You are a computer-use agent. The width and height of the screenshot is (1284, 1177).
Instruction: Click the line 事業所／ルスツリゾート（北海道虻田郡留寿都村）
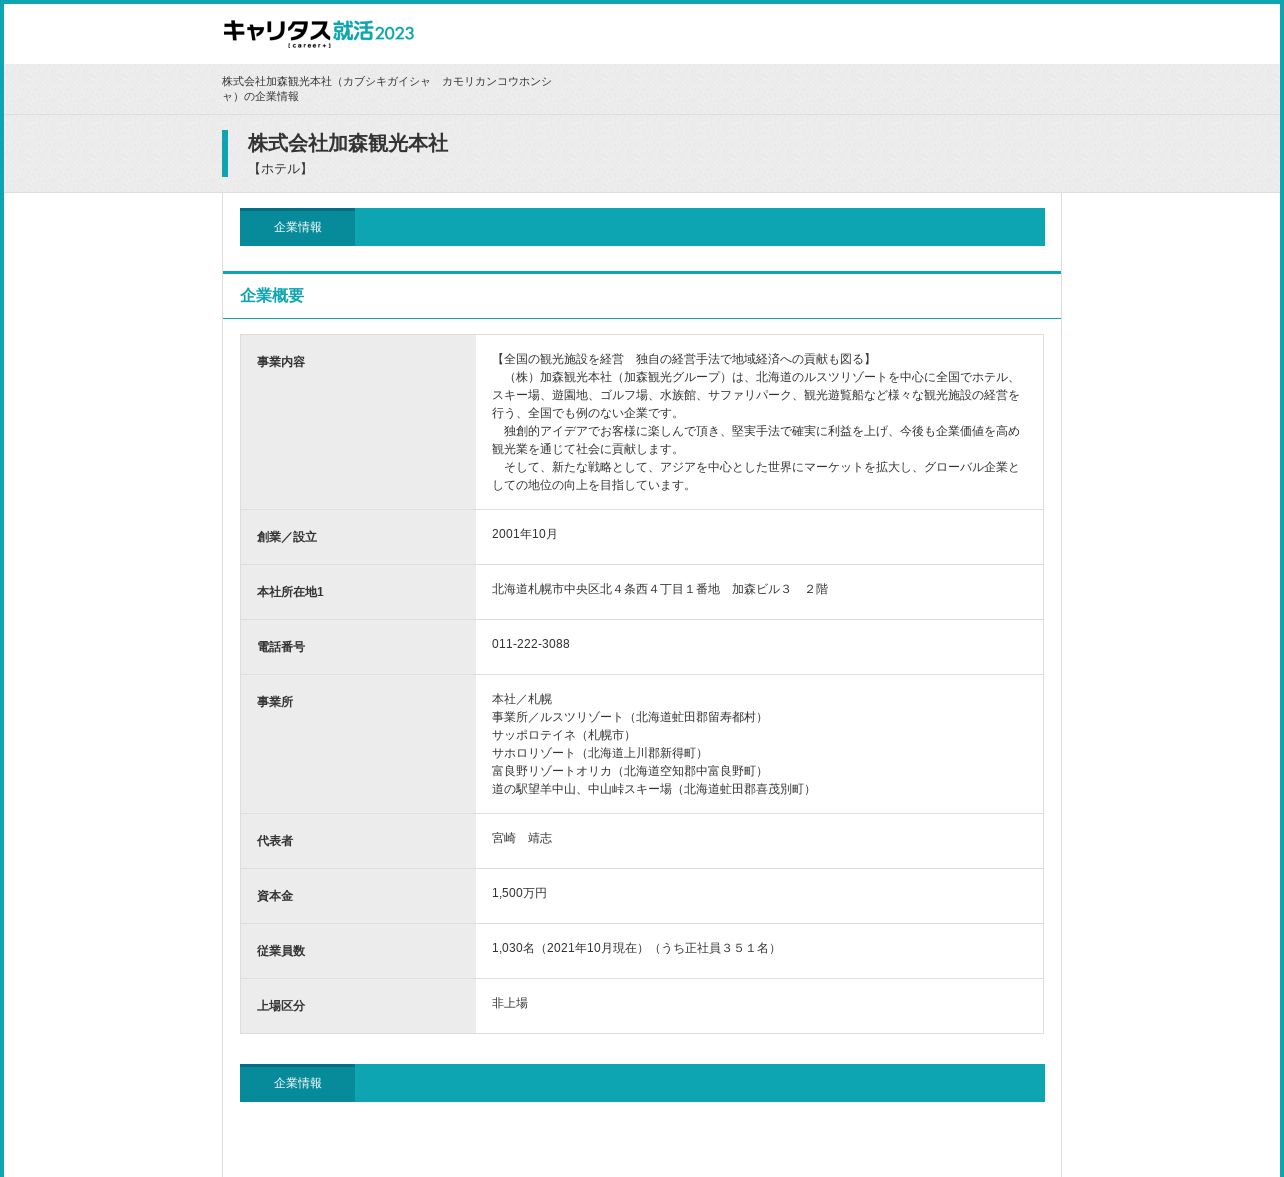[630, 717]
